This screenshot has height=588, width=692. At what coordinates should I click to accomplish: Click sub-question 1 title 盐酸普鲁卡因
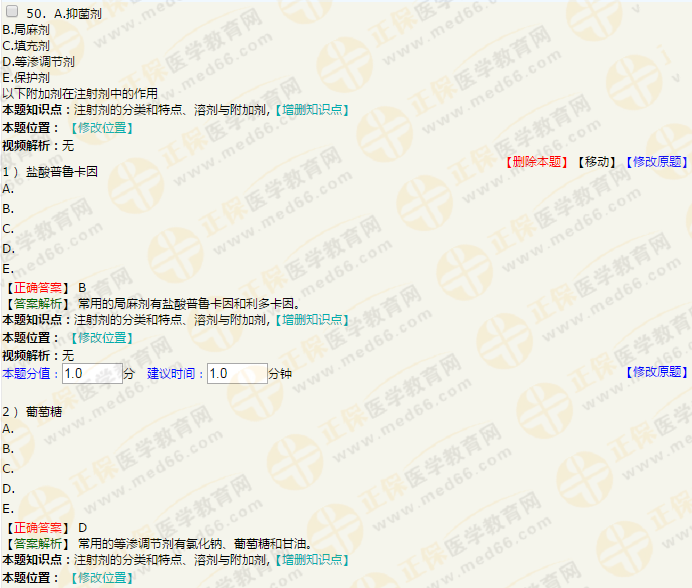coord(61,172)
